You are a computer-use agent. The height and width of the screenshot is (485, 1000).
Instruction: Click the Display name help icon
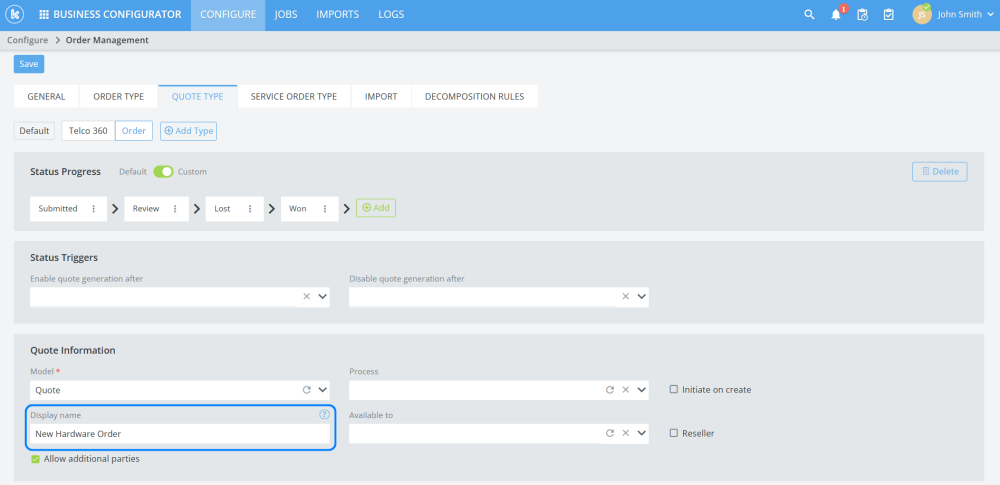click(x=324, y=414)
